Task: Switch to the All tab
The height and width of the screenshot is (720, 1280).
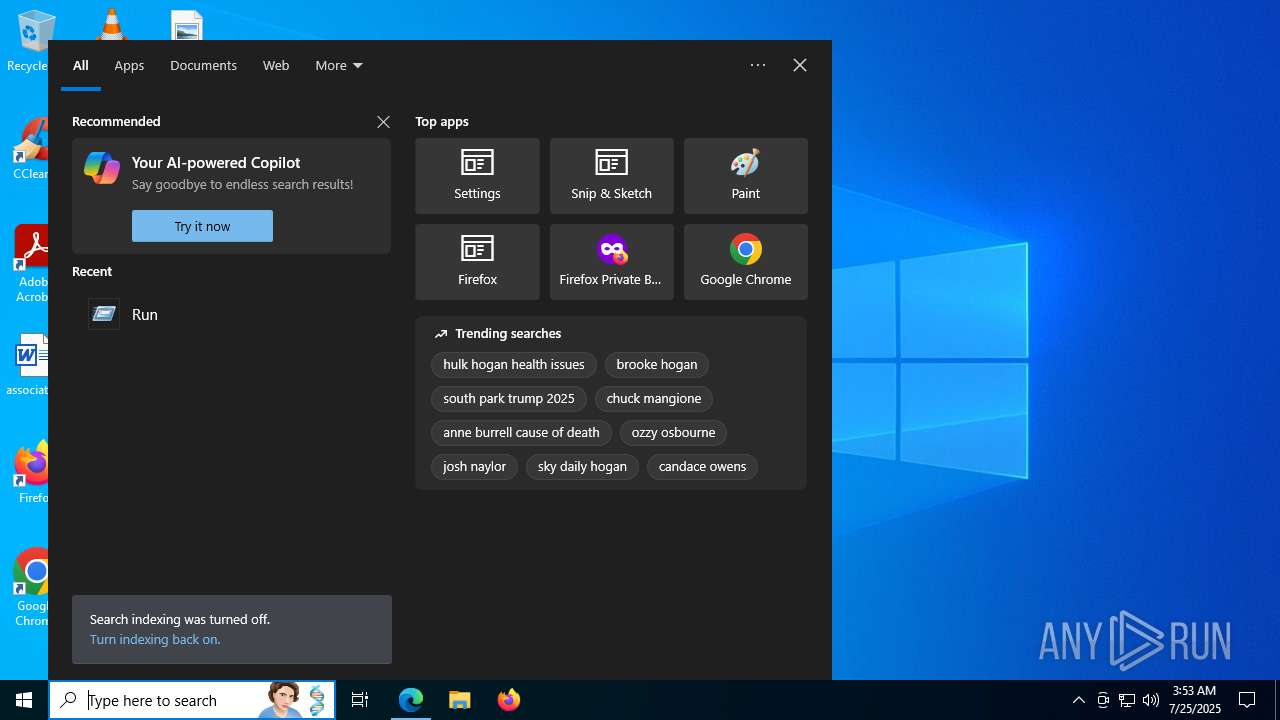Action: pyautogui.click(x=81, y=65)
